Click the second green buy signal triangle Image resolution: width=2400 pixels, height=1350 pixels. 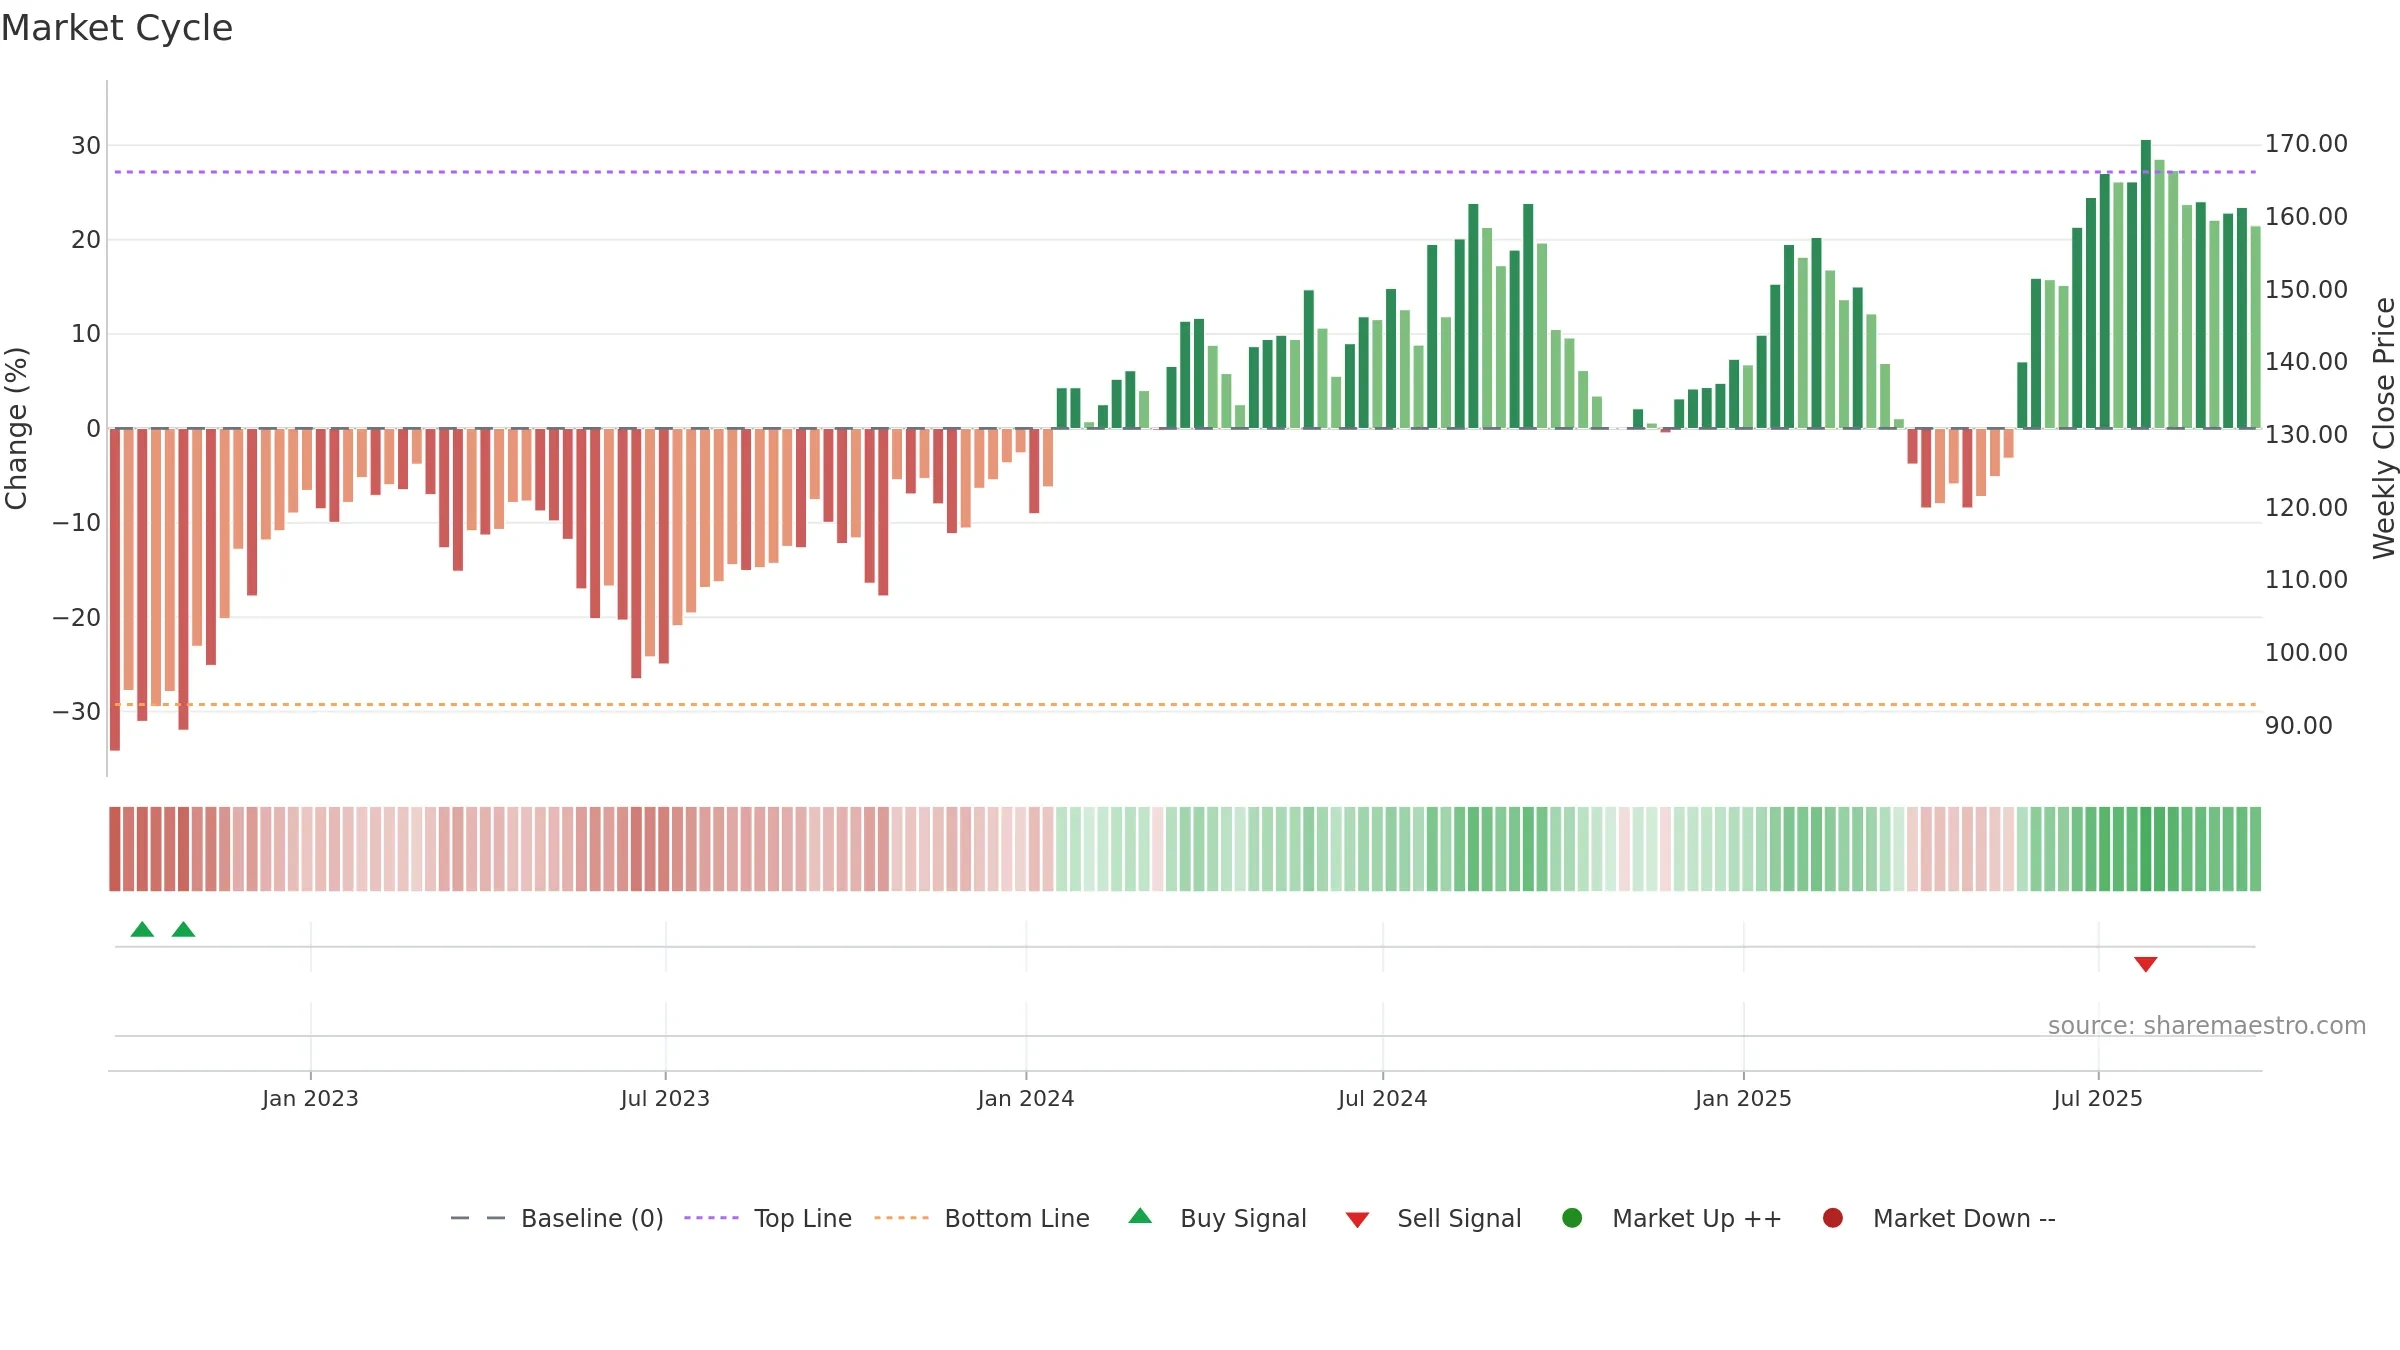pyautogui.click(x=183, y=929)
